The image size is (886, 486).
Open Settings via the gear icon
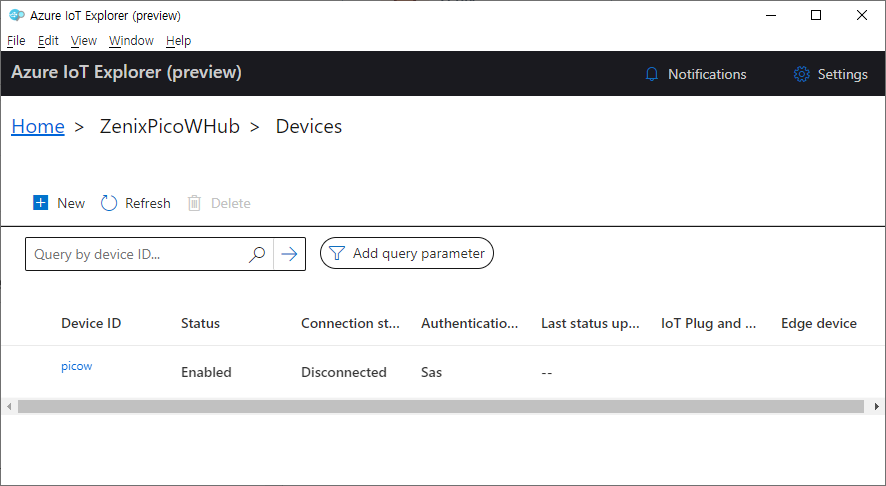(801, 74)
